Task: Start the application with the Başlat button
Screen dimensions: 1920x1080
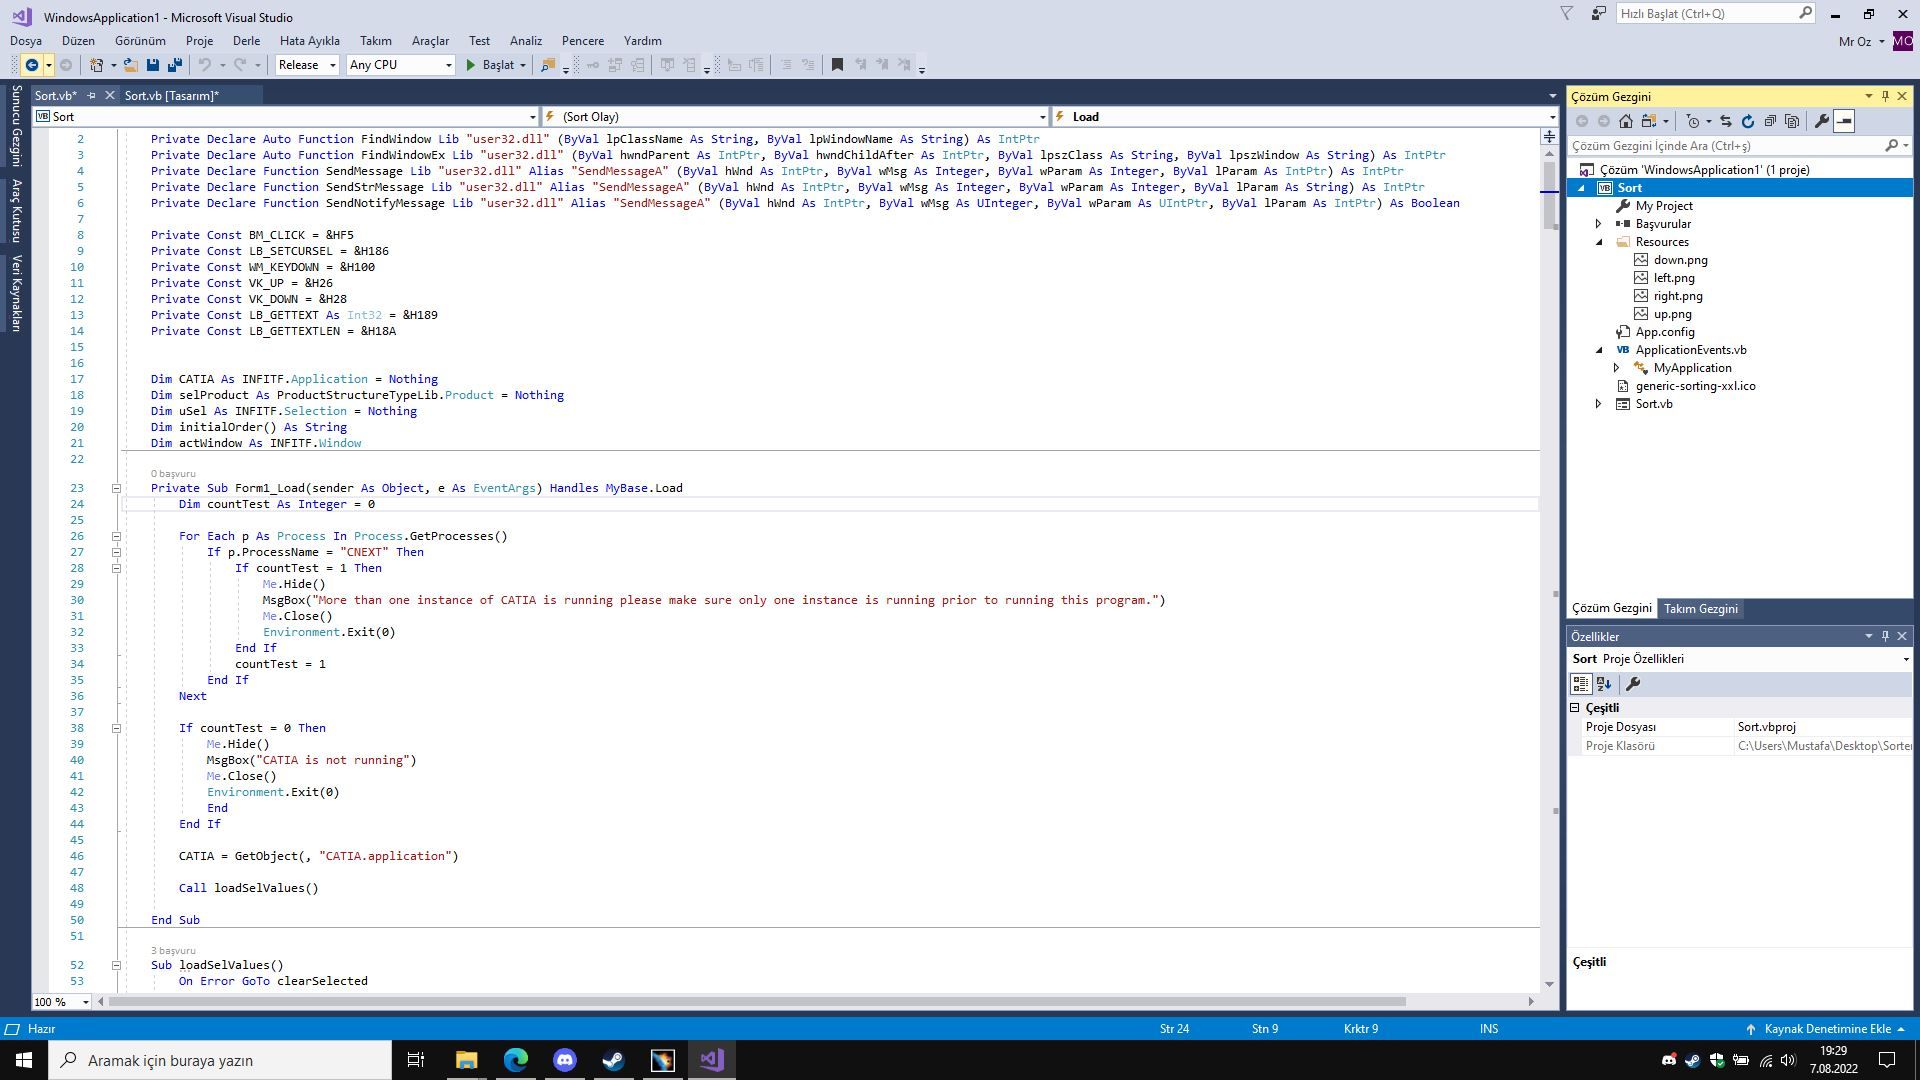Action: point(490,65)
